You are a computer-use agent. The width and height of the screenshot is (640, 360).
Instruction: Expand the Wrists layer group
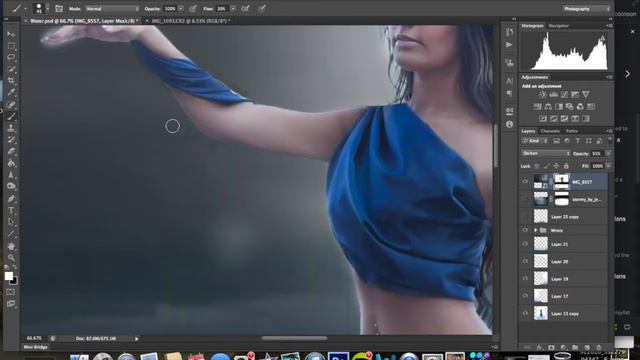(536, 230)
